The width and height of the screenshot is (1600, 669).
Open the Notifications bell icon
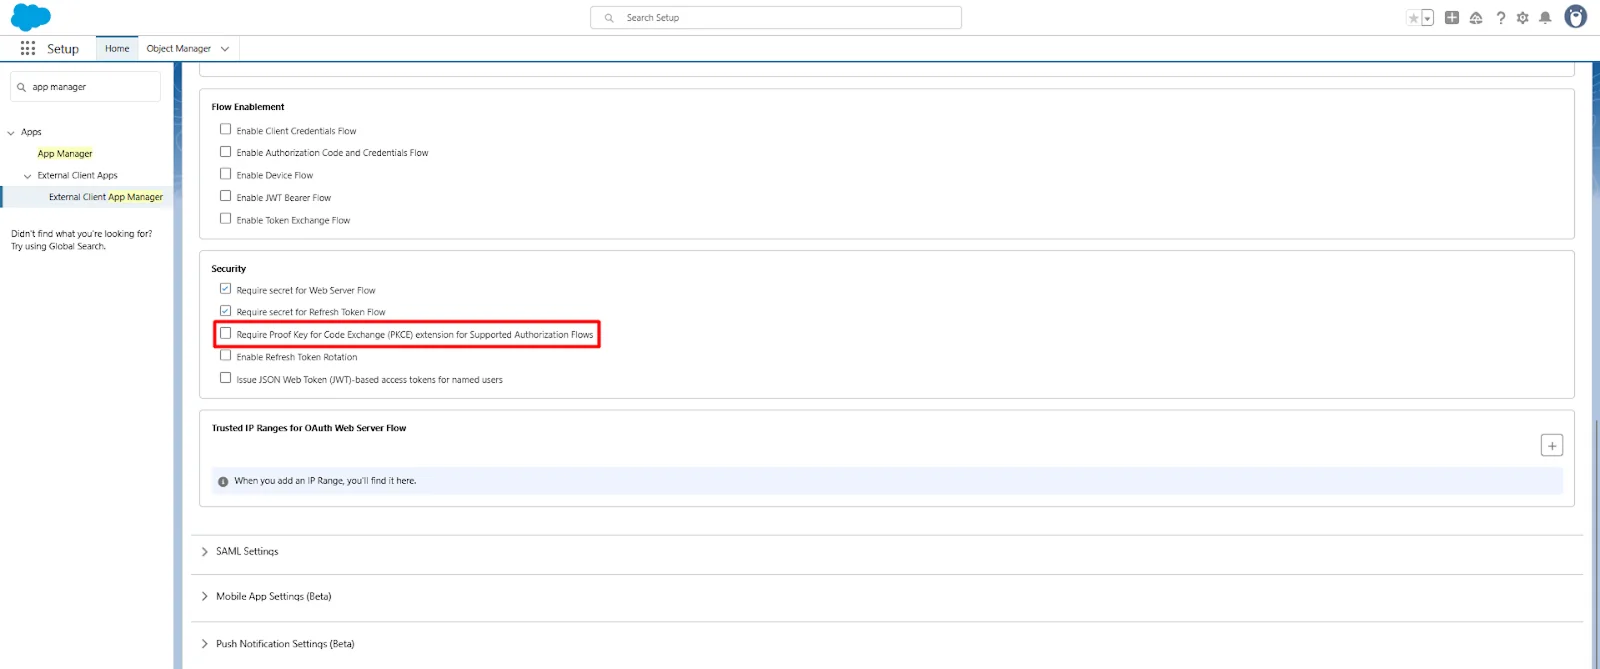point(1545,18)
